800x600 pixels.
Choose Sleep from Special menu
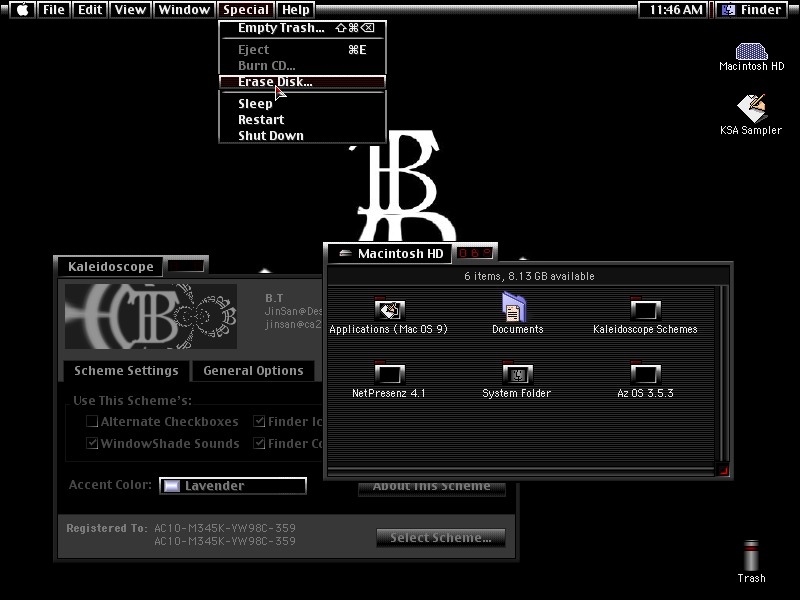303,104
